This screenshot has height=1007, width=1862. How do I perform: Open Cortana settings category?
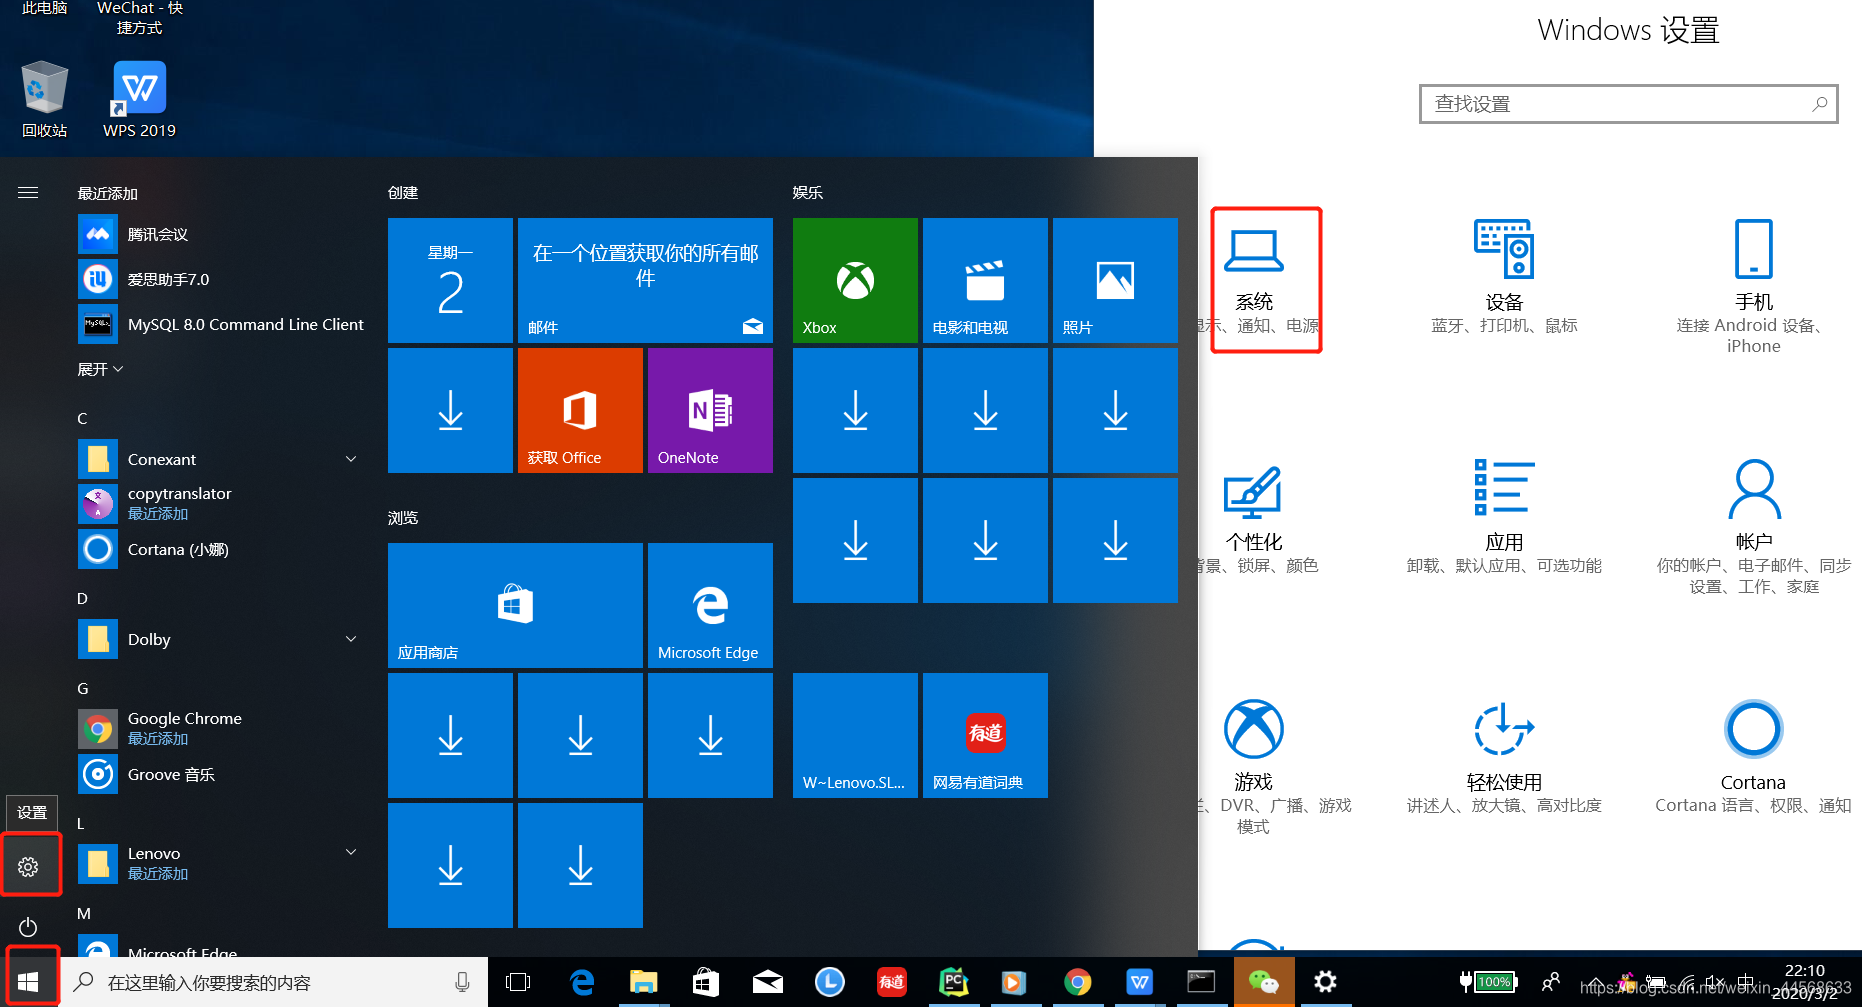pos(1753,758)
